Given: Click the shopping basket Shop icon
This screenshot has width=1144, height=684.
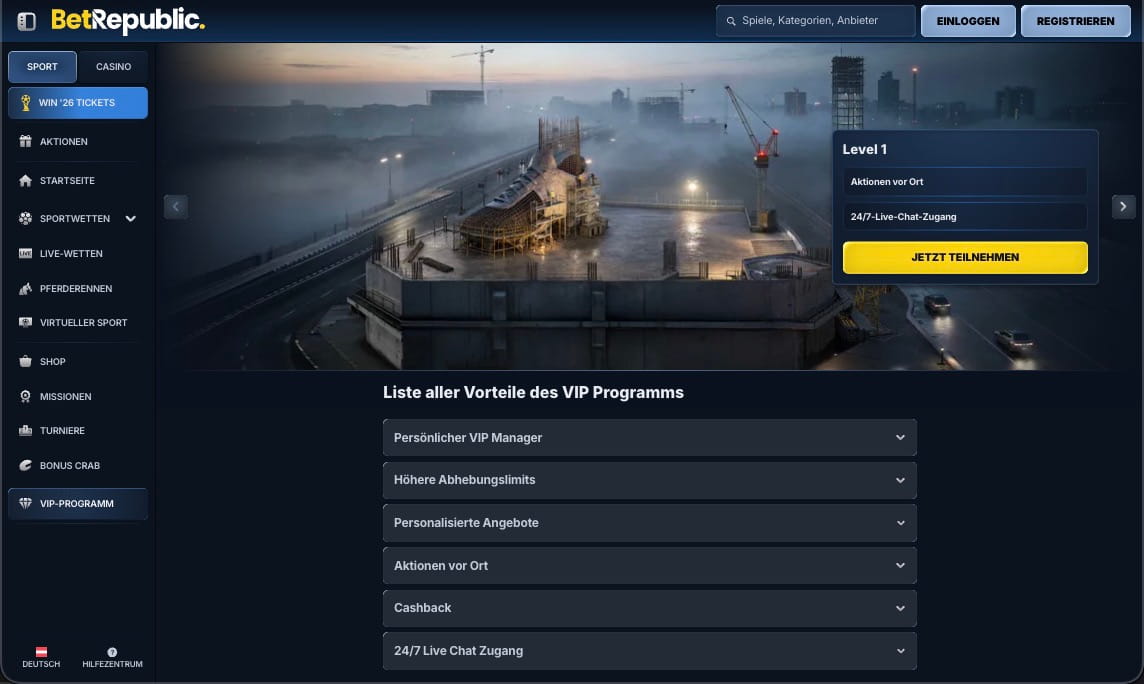Looking at the screenshot, I should (x=25, y=362).
